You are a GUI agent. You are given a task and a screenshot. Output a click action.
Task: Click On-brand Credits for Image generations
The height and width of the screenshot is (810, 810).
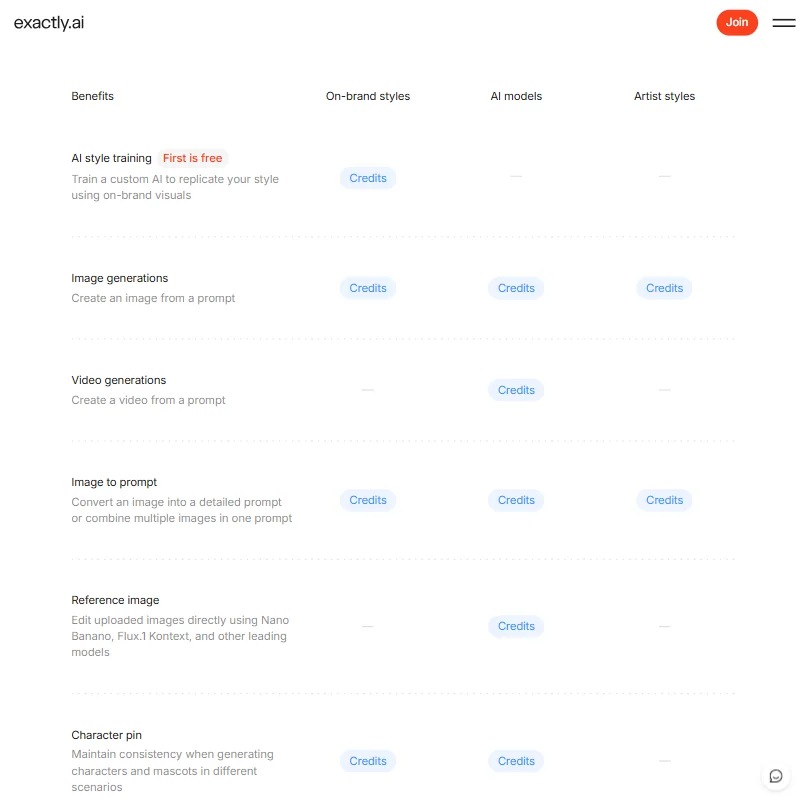(x=368, y=288)
